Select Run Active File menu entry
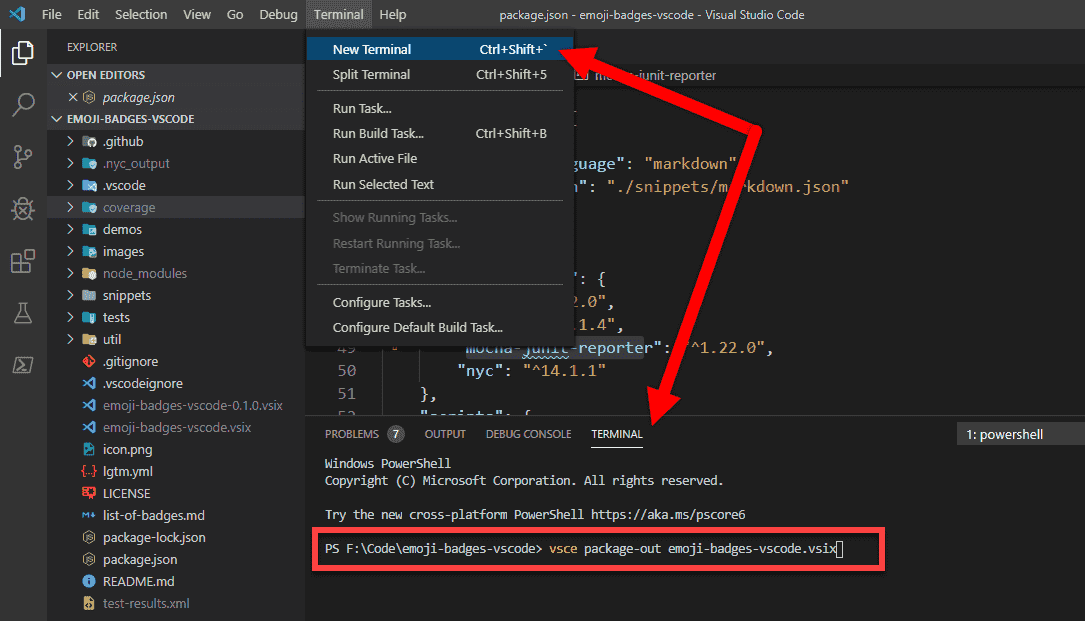 click(x=440, y=159)
